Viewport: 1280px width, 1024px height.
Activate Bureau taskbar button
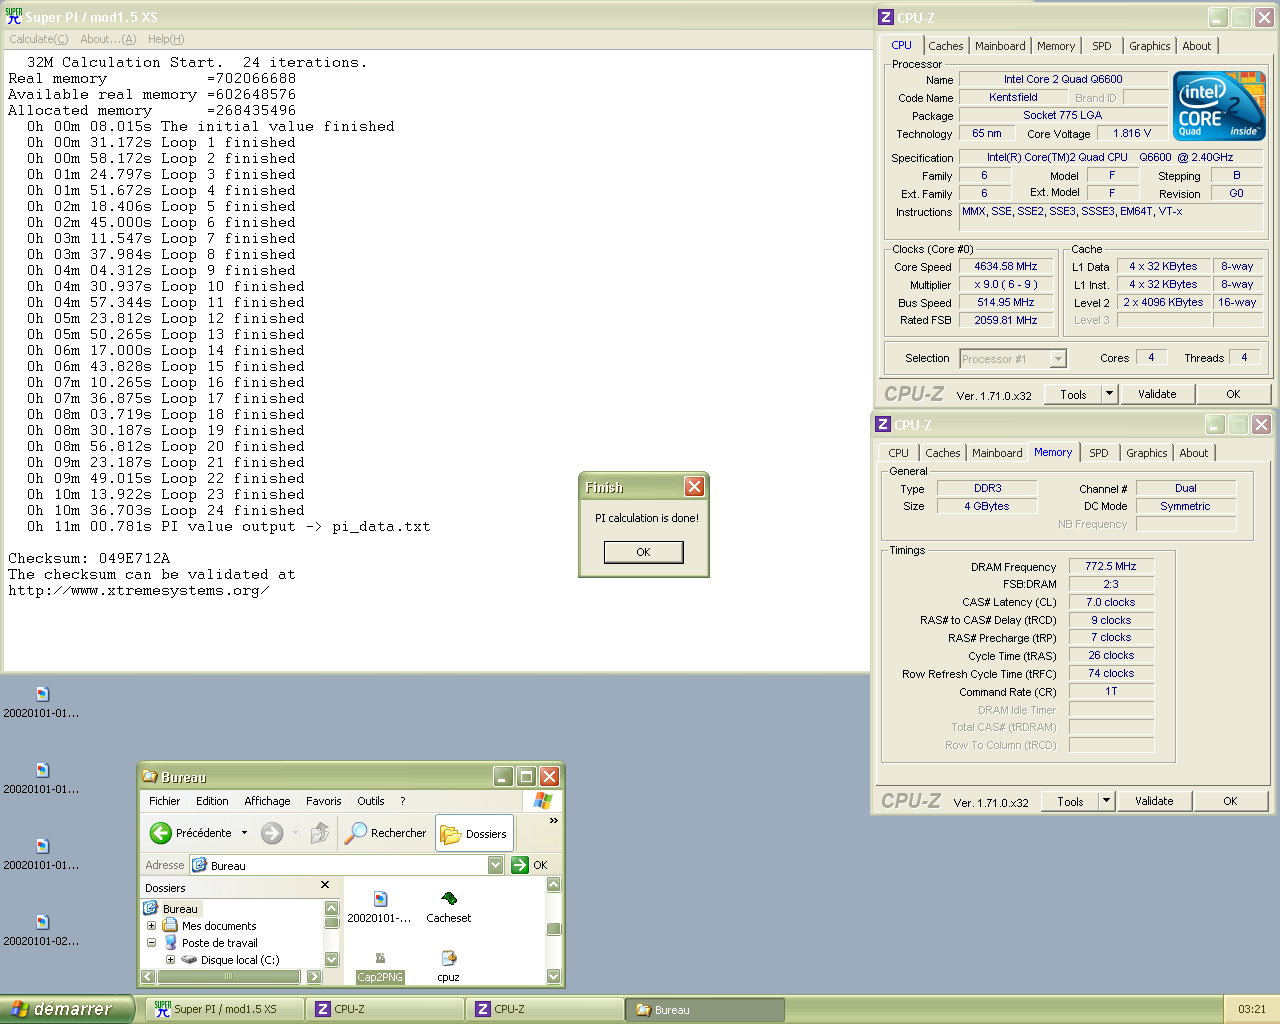point(705,1009)
